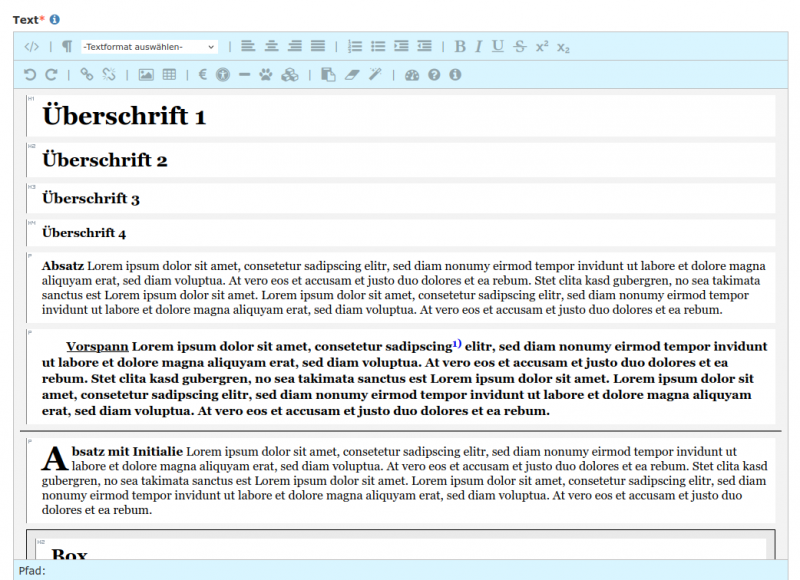800x580 pixels.
Task: Align text to the left
Action: 248,46
